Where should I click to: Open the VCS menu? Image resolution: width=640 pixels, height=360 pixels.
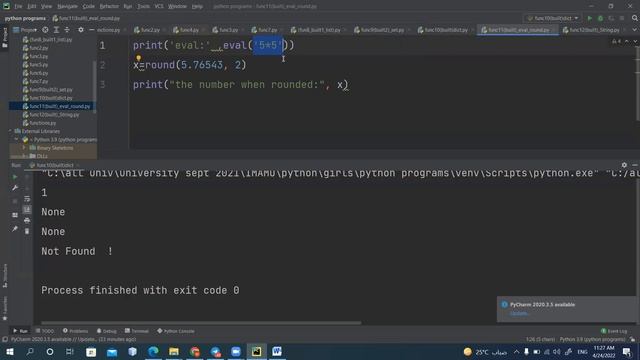(x=159, y=6)
